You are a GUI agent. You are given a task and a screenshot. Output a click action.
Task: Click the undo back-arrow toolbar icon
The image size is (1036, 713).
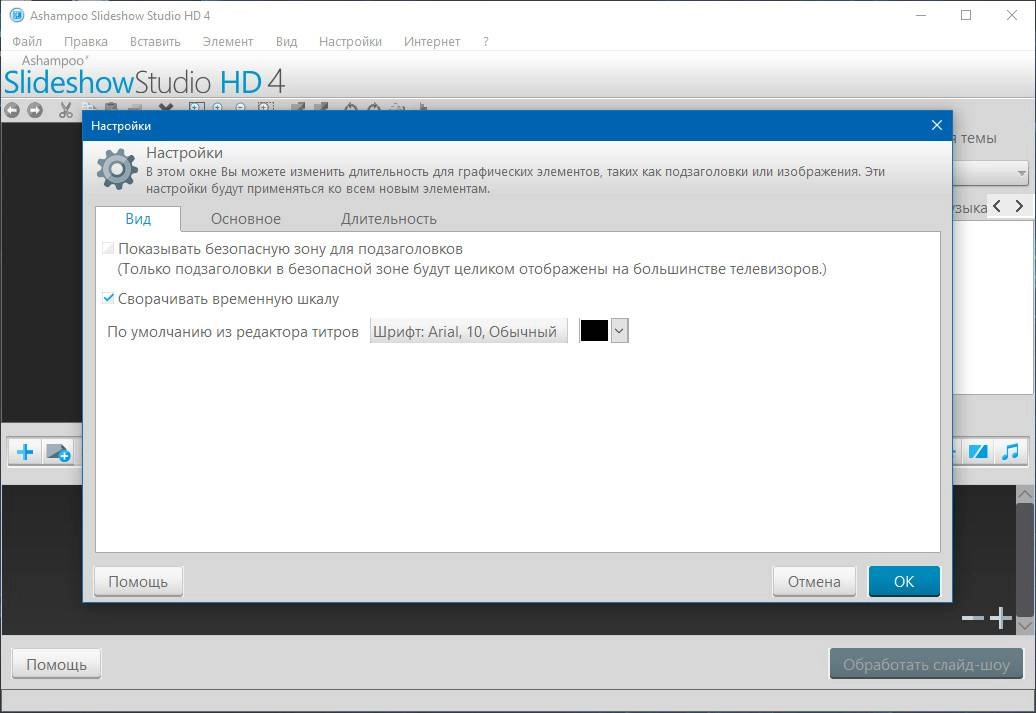[12, 110]
